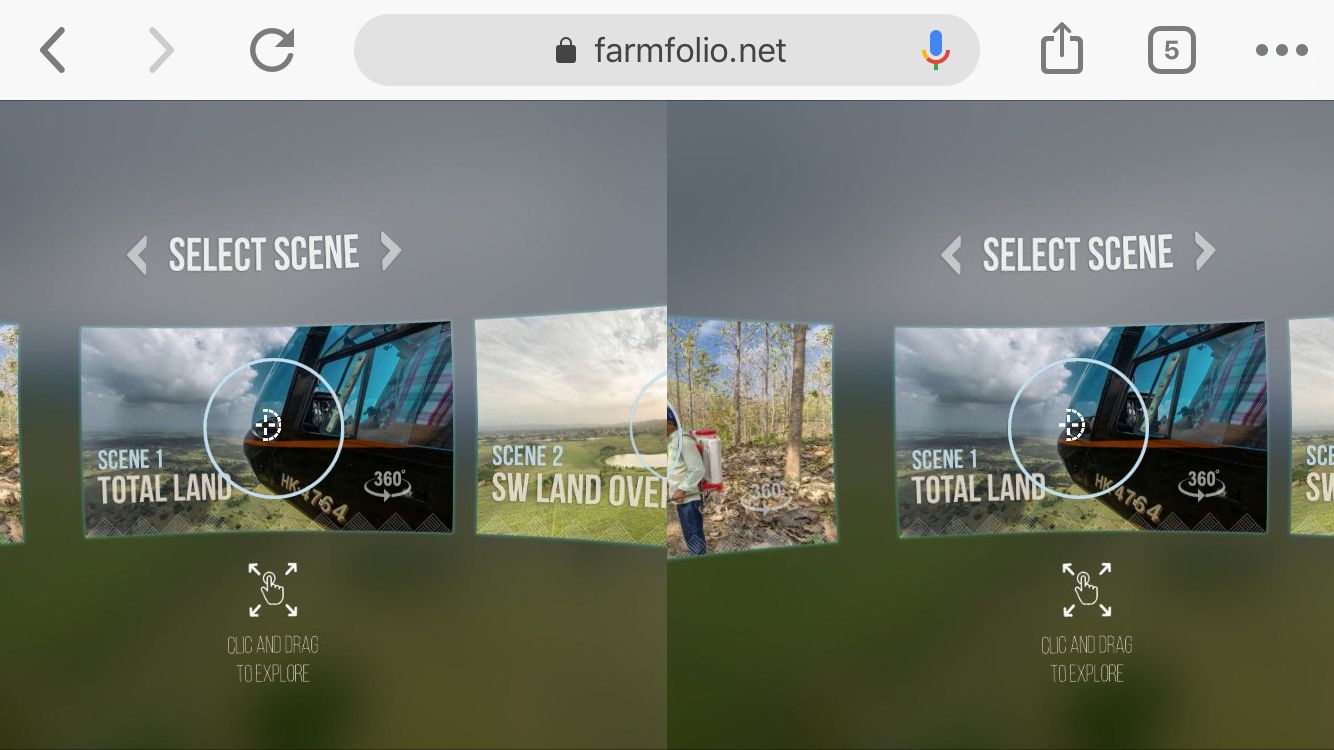Reload the farmfolio.net page
This screenshot has width=1334, height=750.
coord(272,50)
